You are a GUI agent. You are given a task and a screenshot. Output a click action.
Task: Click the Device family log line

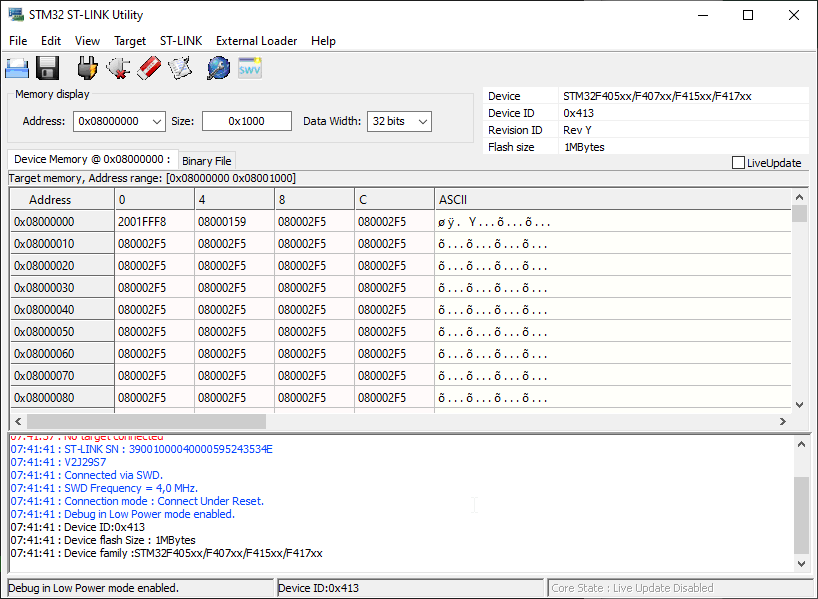coord(166,553)
